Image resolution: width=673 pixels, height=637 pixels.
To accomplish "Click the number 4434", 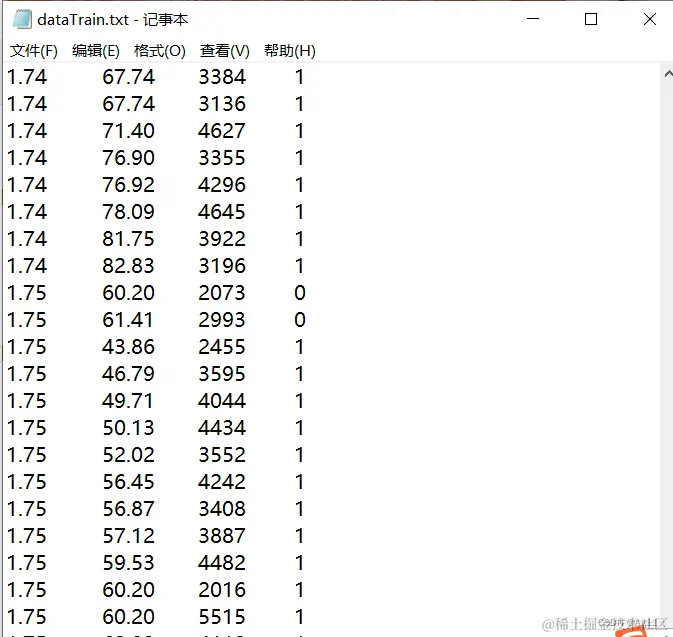I will pos(222,428).
